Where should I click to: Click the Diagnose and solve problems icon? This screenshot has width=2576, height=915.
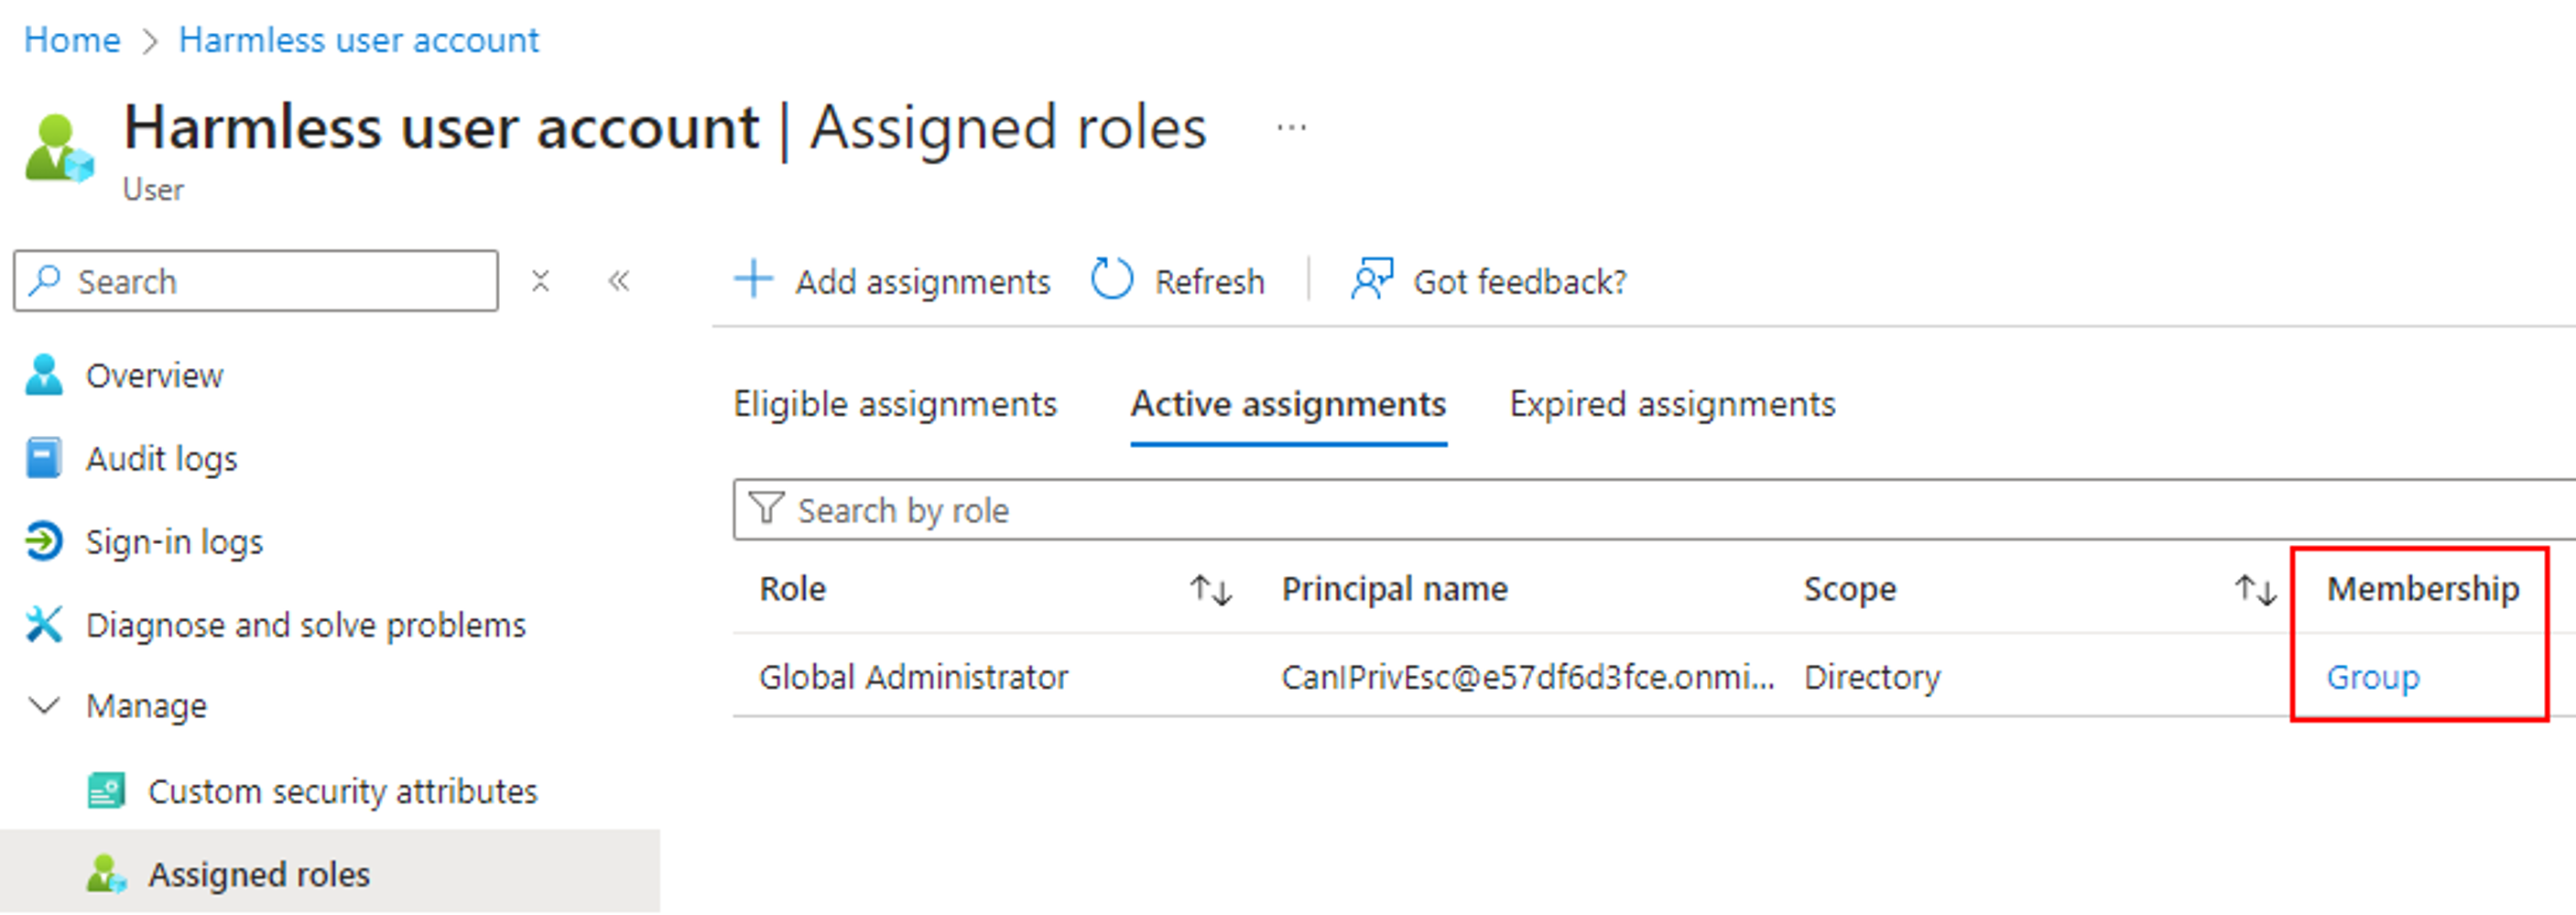click(x=43, y=624)
